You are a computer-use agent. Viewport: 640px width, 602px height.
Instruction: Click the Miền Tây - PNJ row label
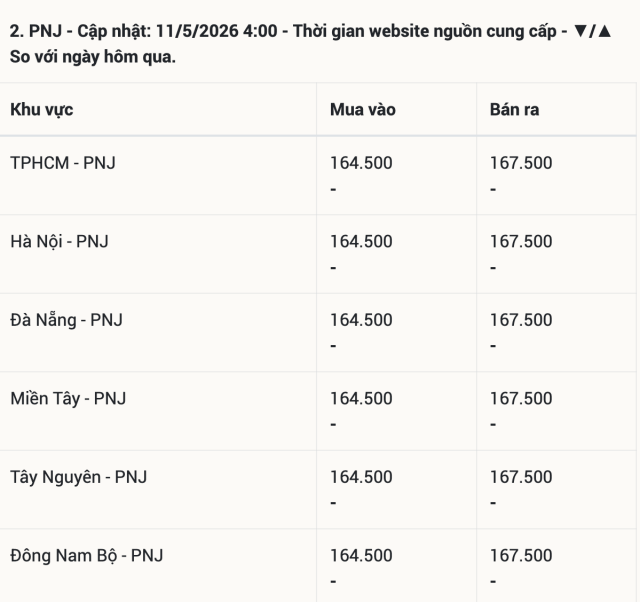(68, 398)
